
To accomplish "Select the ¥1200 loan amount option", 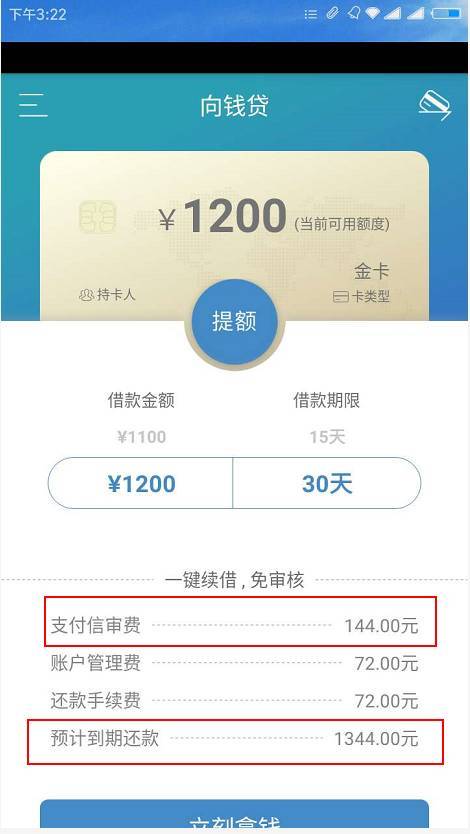I will (x=141, y=483).
